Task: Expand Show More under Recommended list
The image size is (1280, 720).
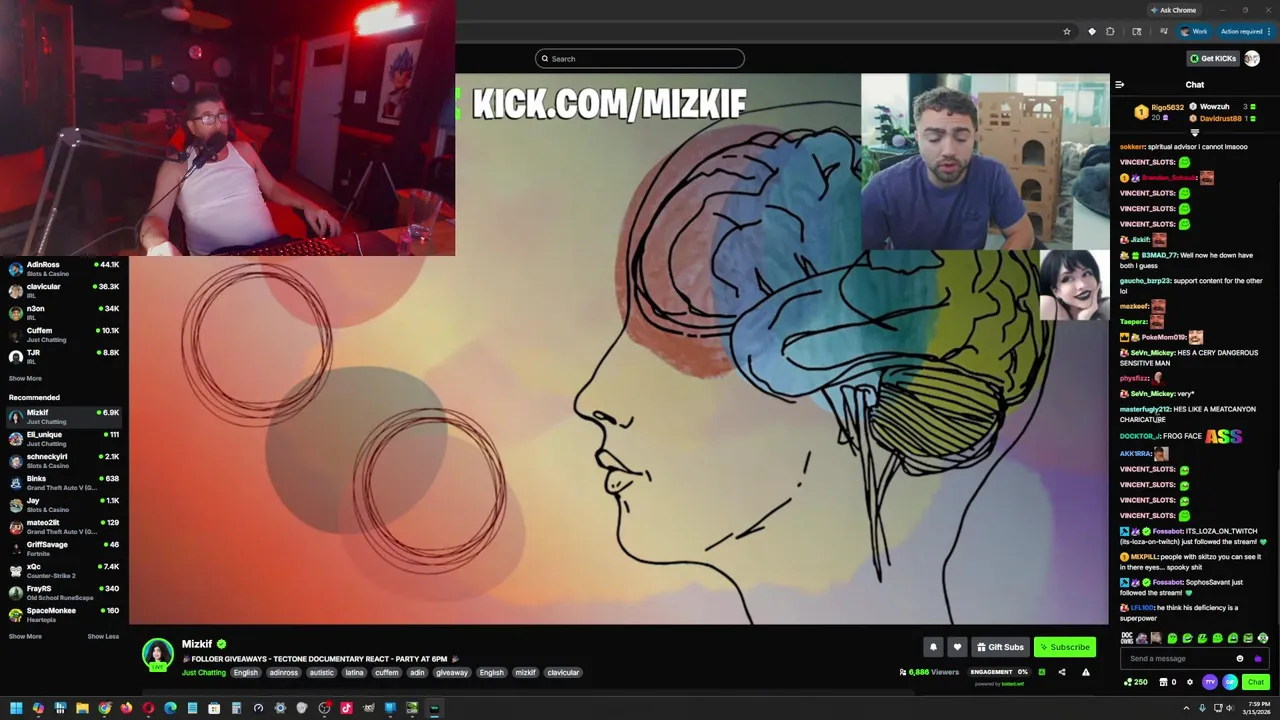Action: pyautogui.click(x=25, y=637)
